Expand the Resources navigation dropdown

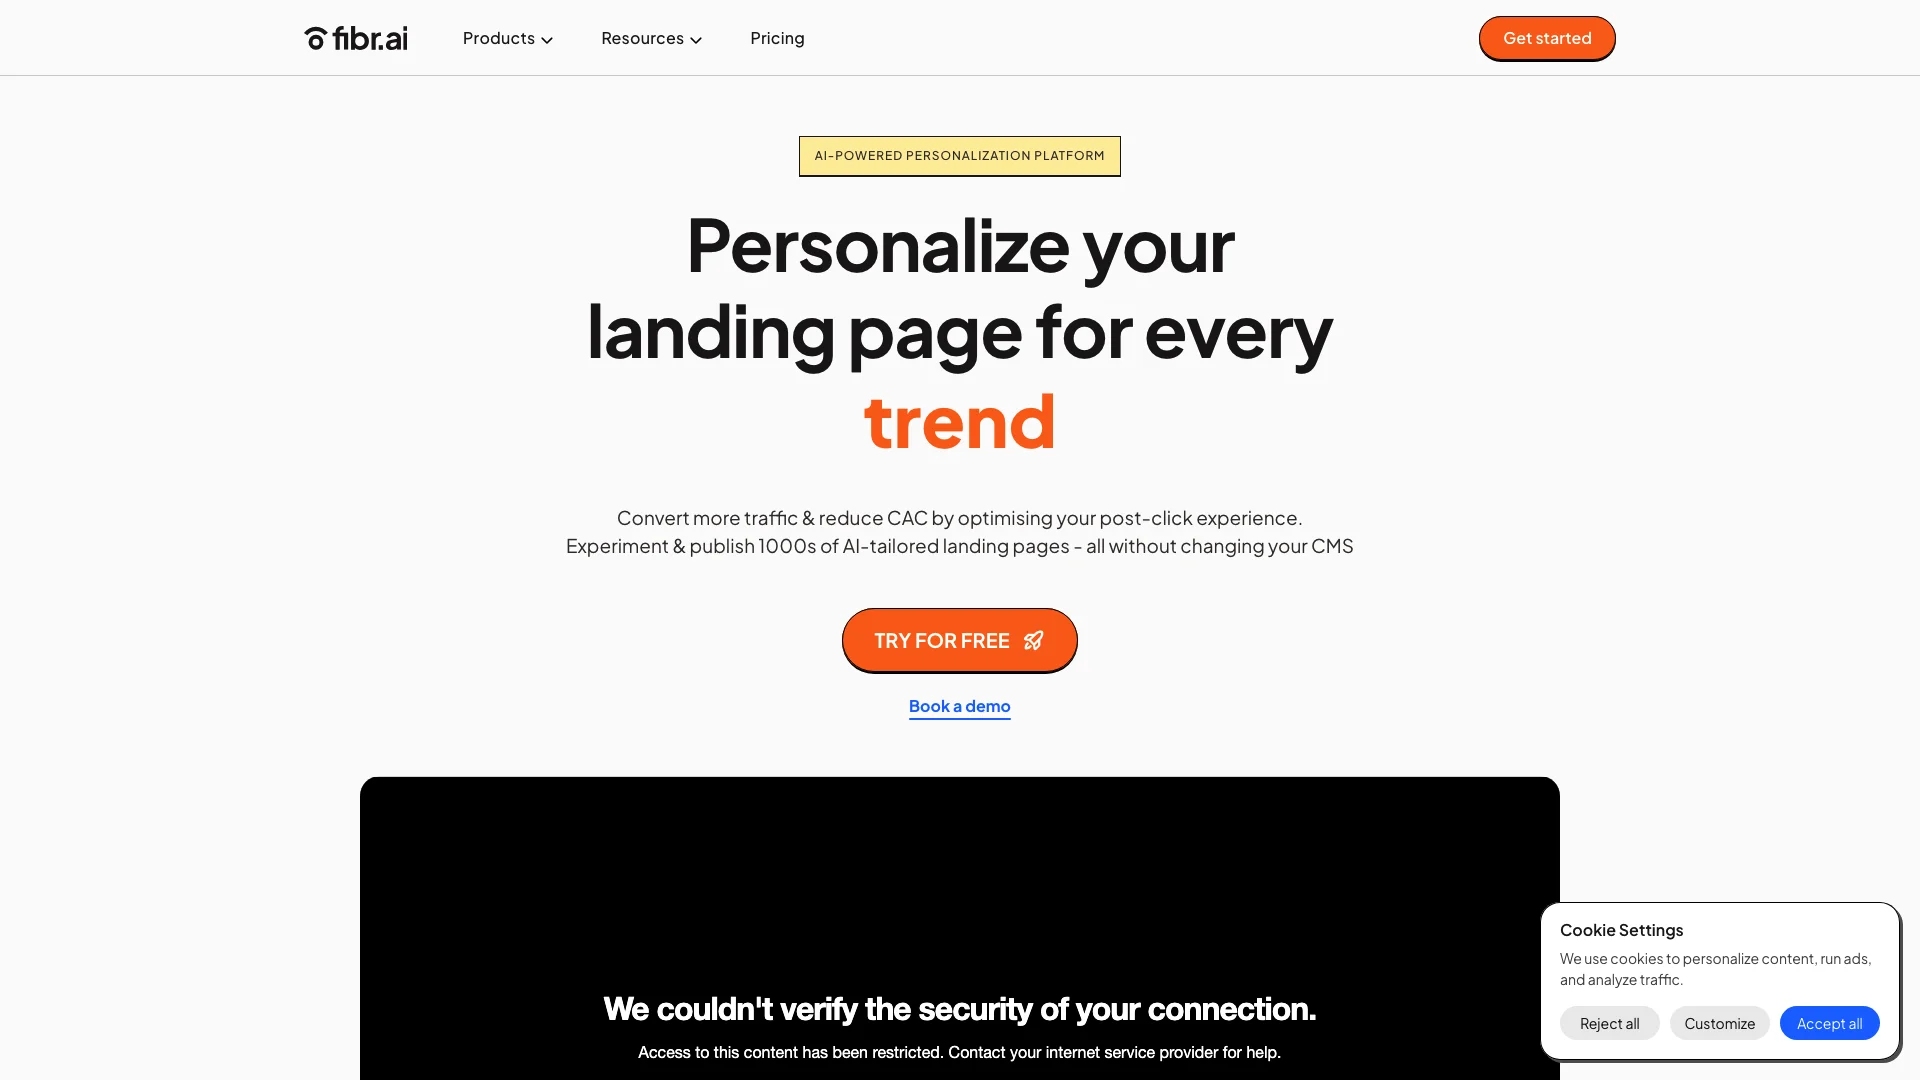tap(651, 38)
